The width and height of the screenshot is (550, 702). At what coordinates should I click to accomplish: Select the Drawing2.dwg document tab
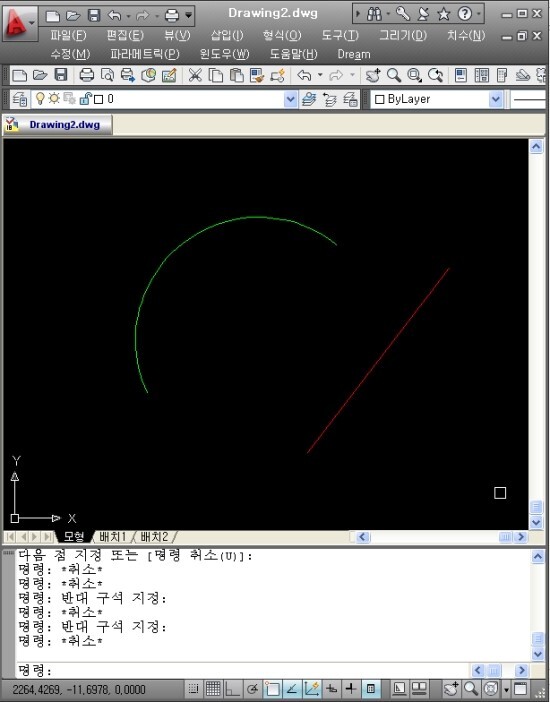(57, 124)
